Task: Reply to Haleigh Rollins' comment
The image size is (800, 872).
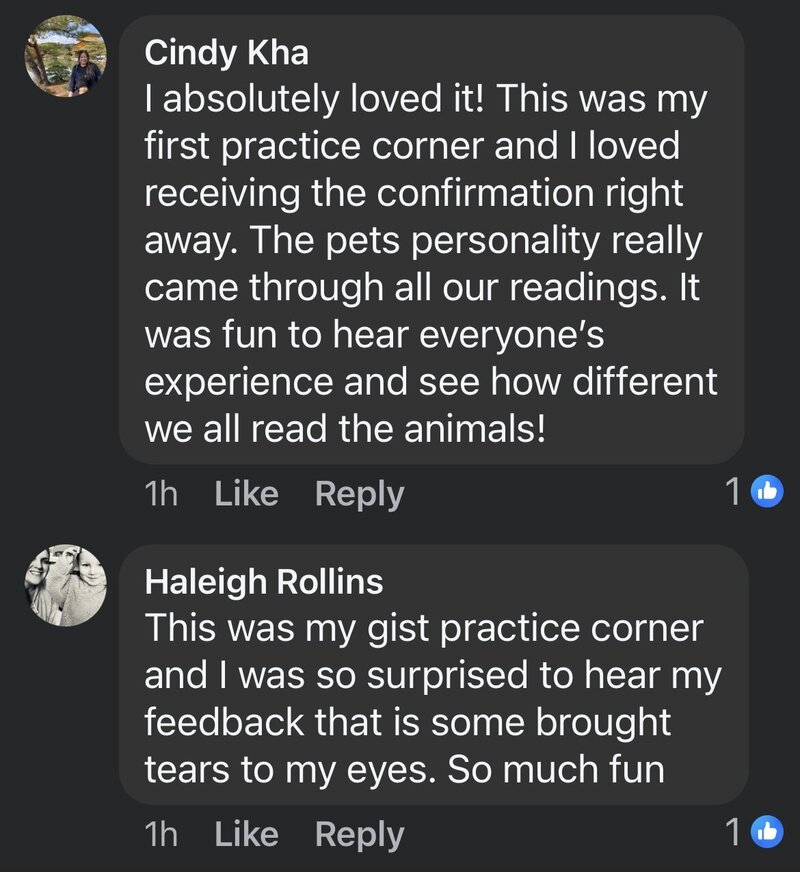Action: pos(359,834)
